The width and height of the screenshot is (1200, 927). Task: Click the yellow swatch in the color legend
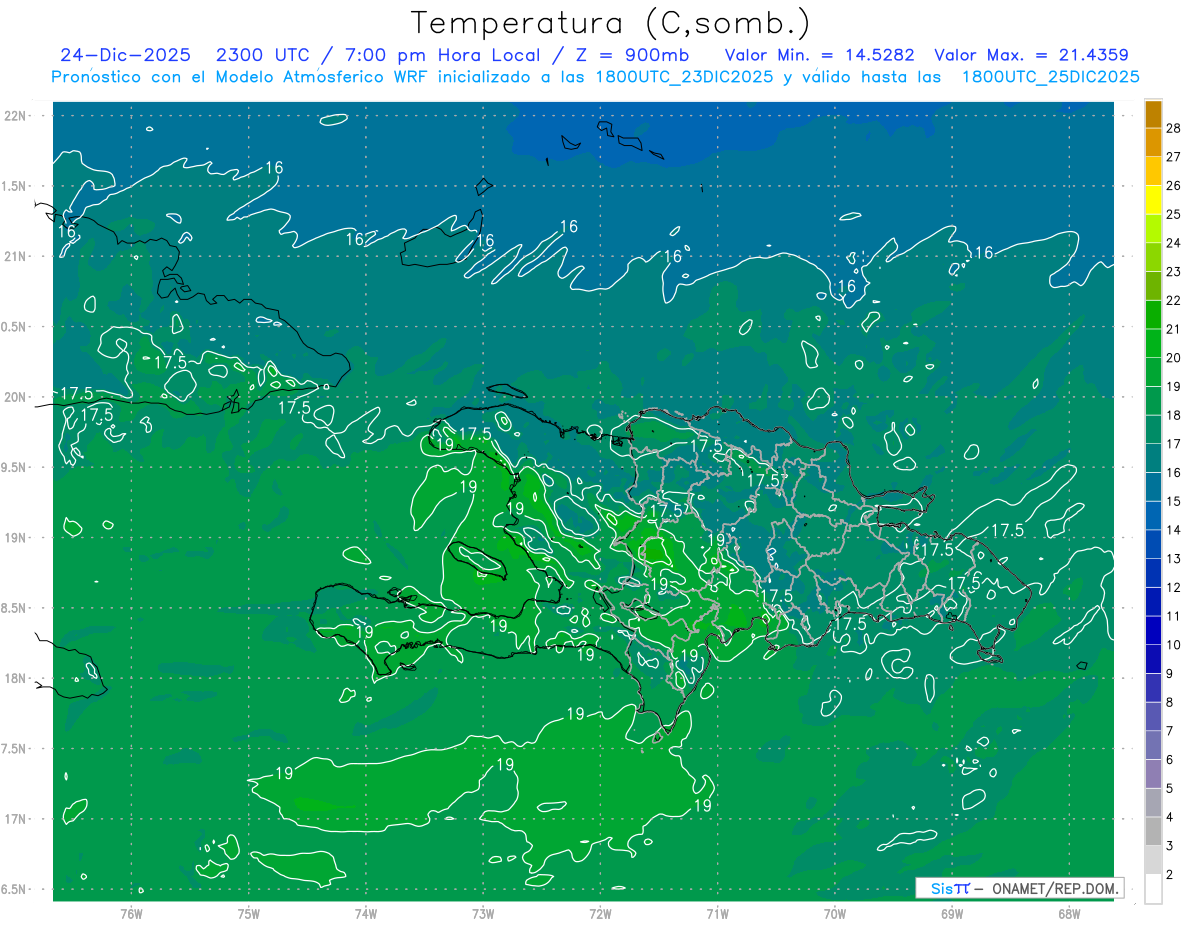pyautogui.click(x=1154, y=200)
